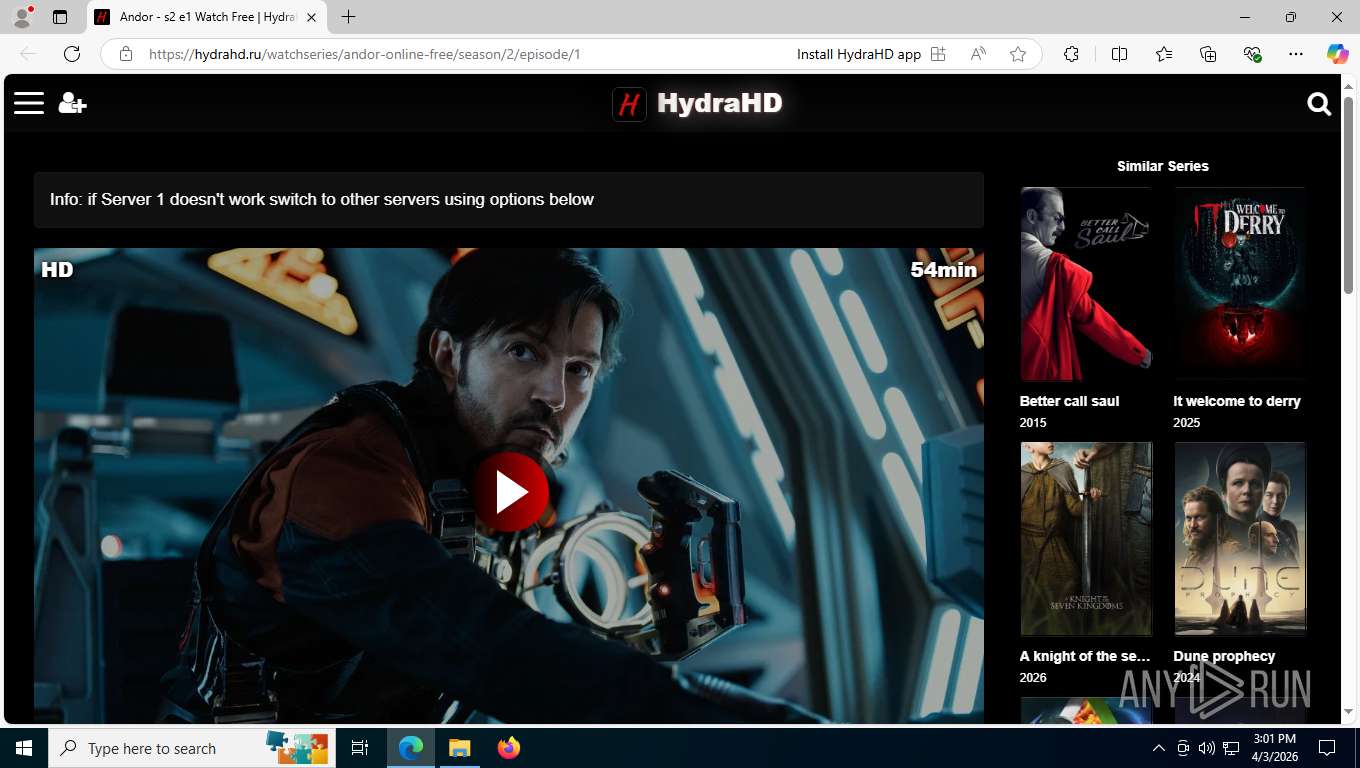Launch Copilot from the Edge toolbar
Image resolution: width=1360 pixels, height=768 pixels.
(x=1337, y=54)
